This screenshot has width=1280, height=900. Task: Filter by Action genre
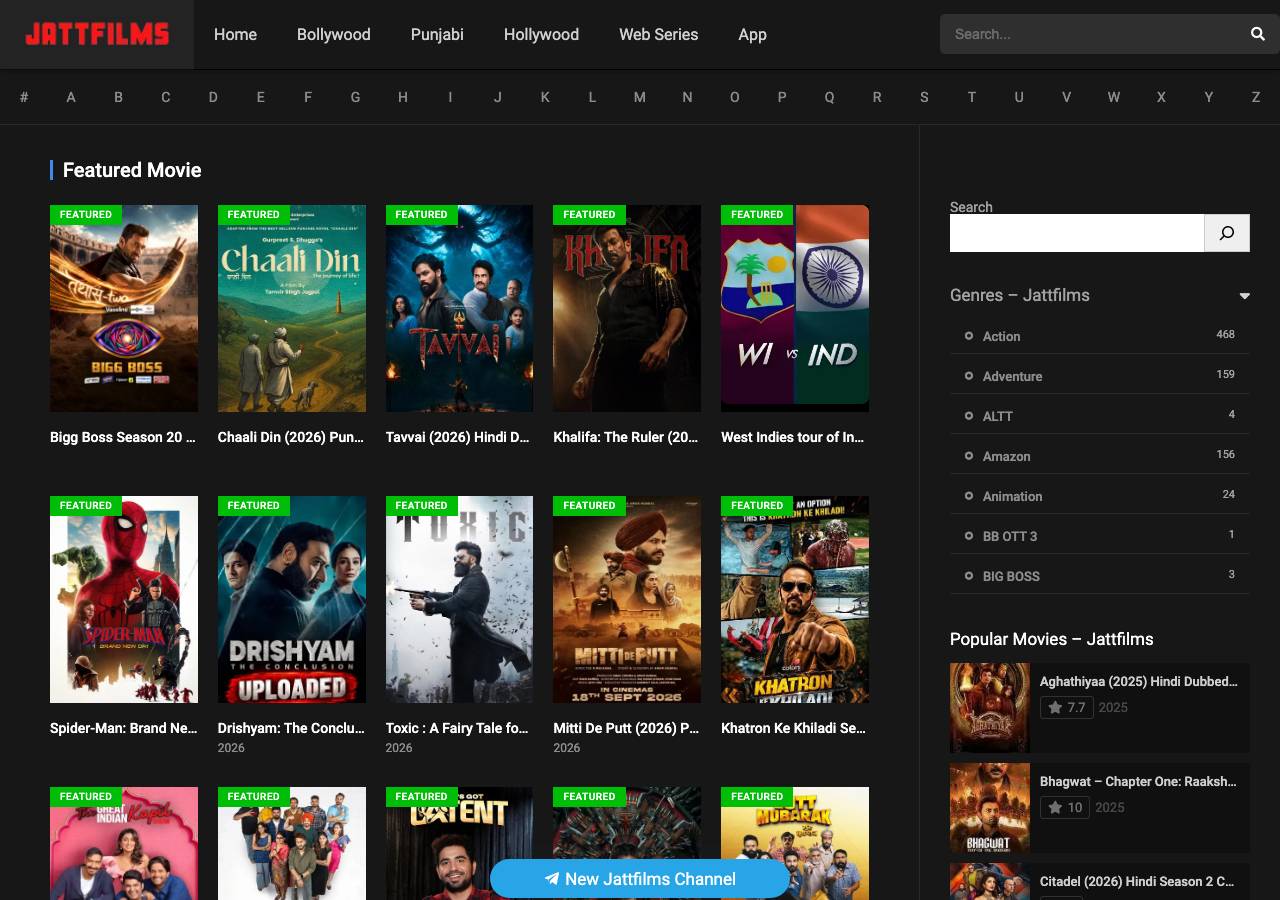[x=1001, y=336]
